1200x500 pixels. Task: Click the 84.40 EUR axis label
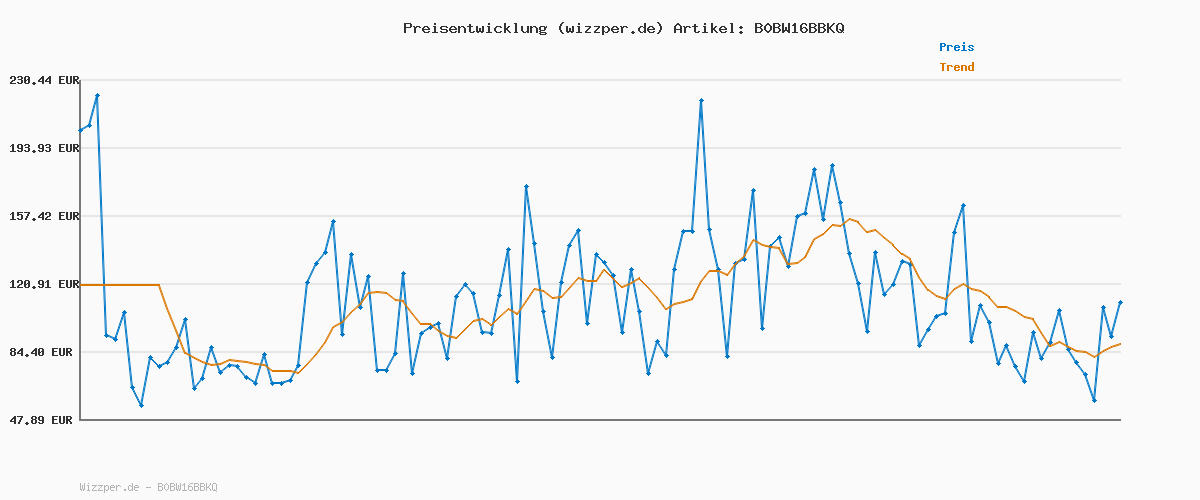click(x=45, y=352)
